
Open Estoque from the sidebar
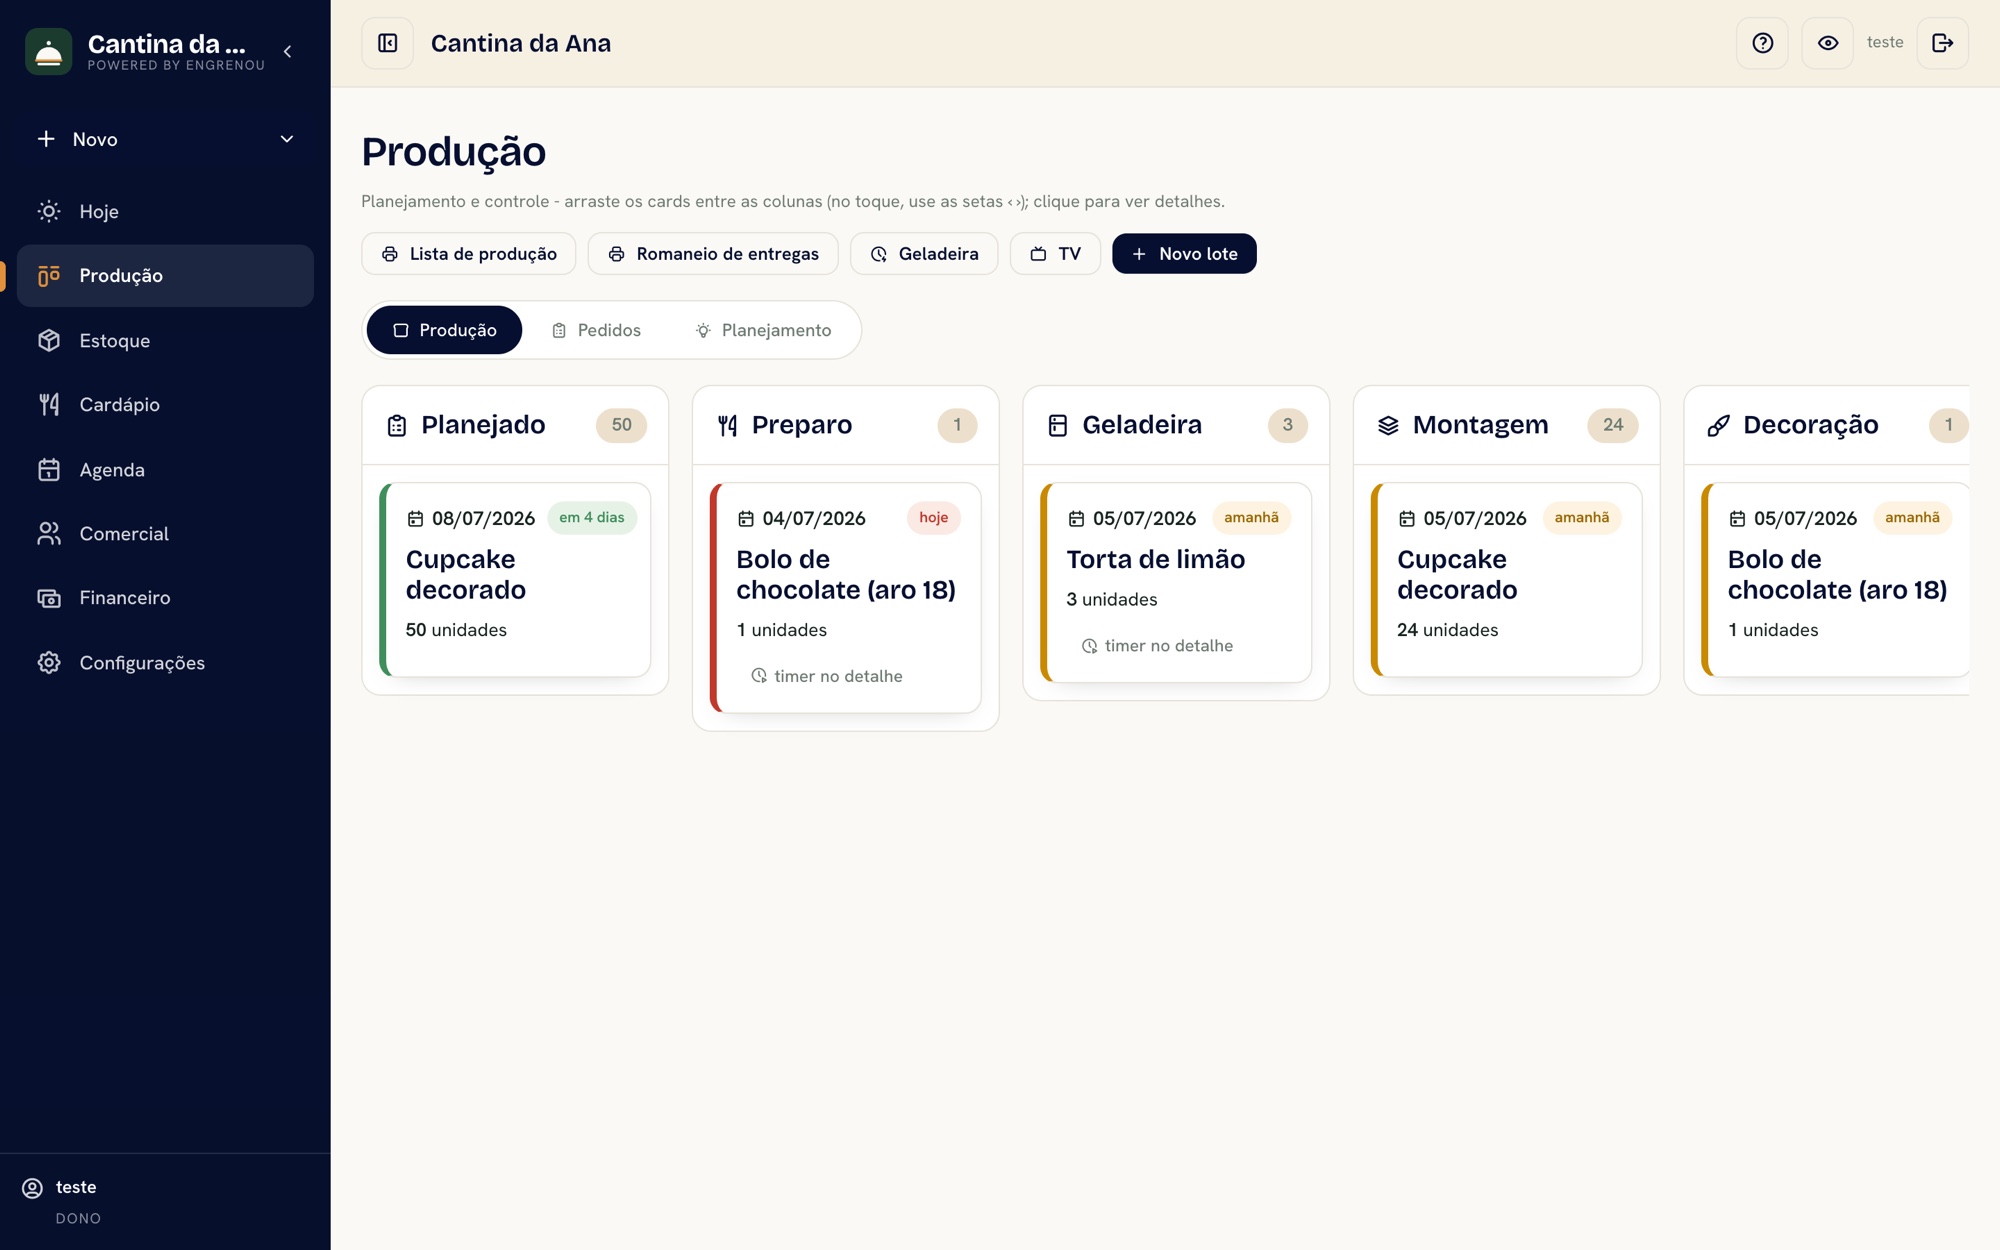coord(165,340)
